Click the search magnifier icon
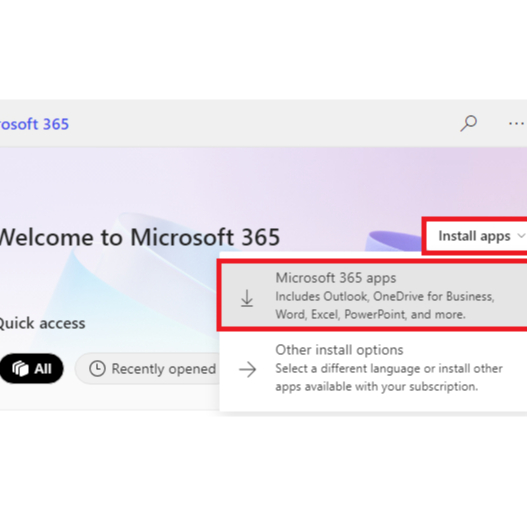The width and height of the screenshot is (527, 527). point(469,123)
